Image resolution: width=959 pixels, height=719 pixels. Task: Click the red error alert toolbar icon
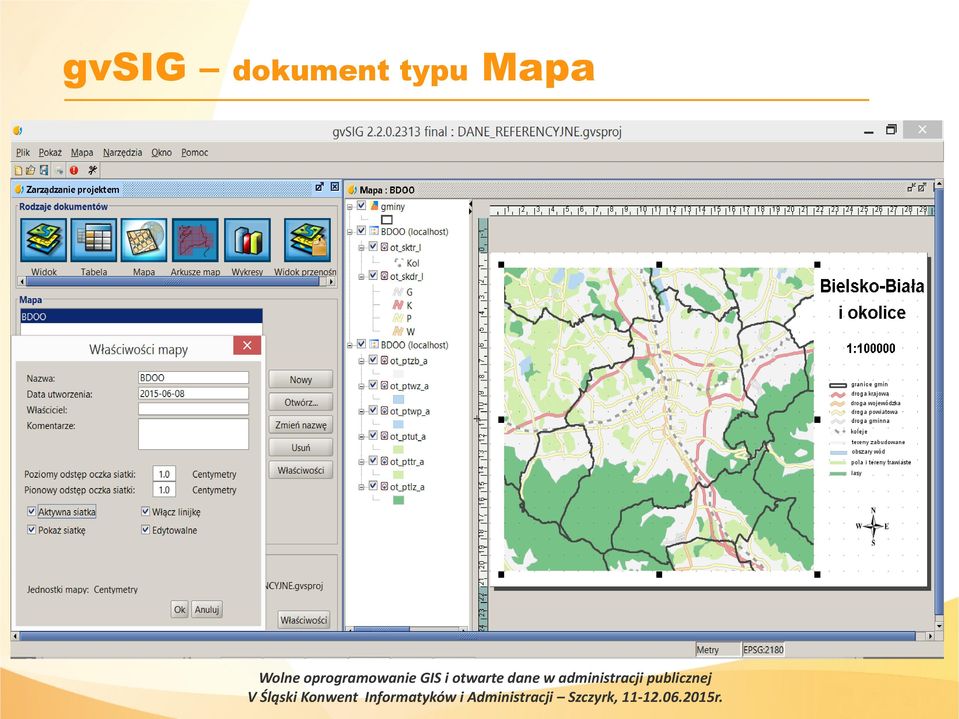tap(74, 171)
